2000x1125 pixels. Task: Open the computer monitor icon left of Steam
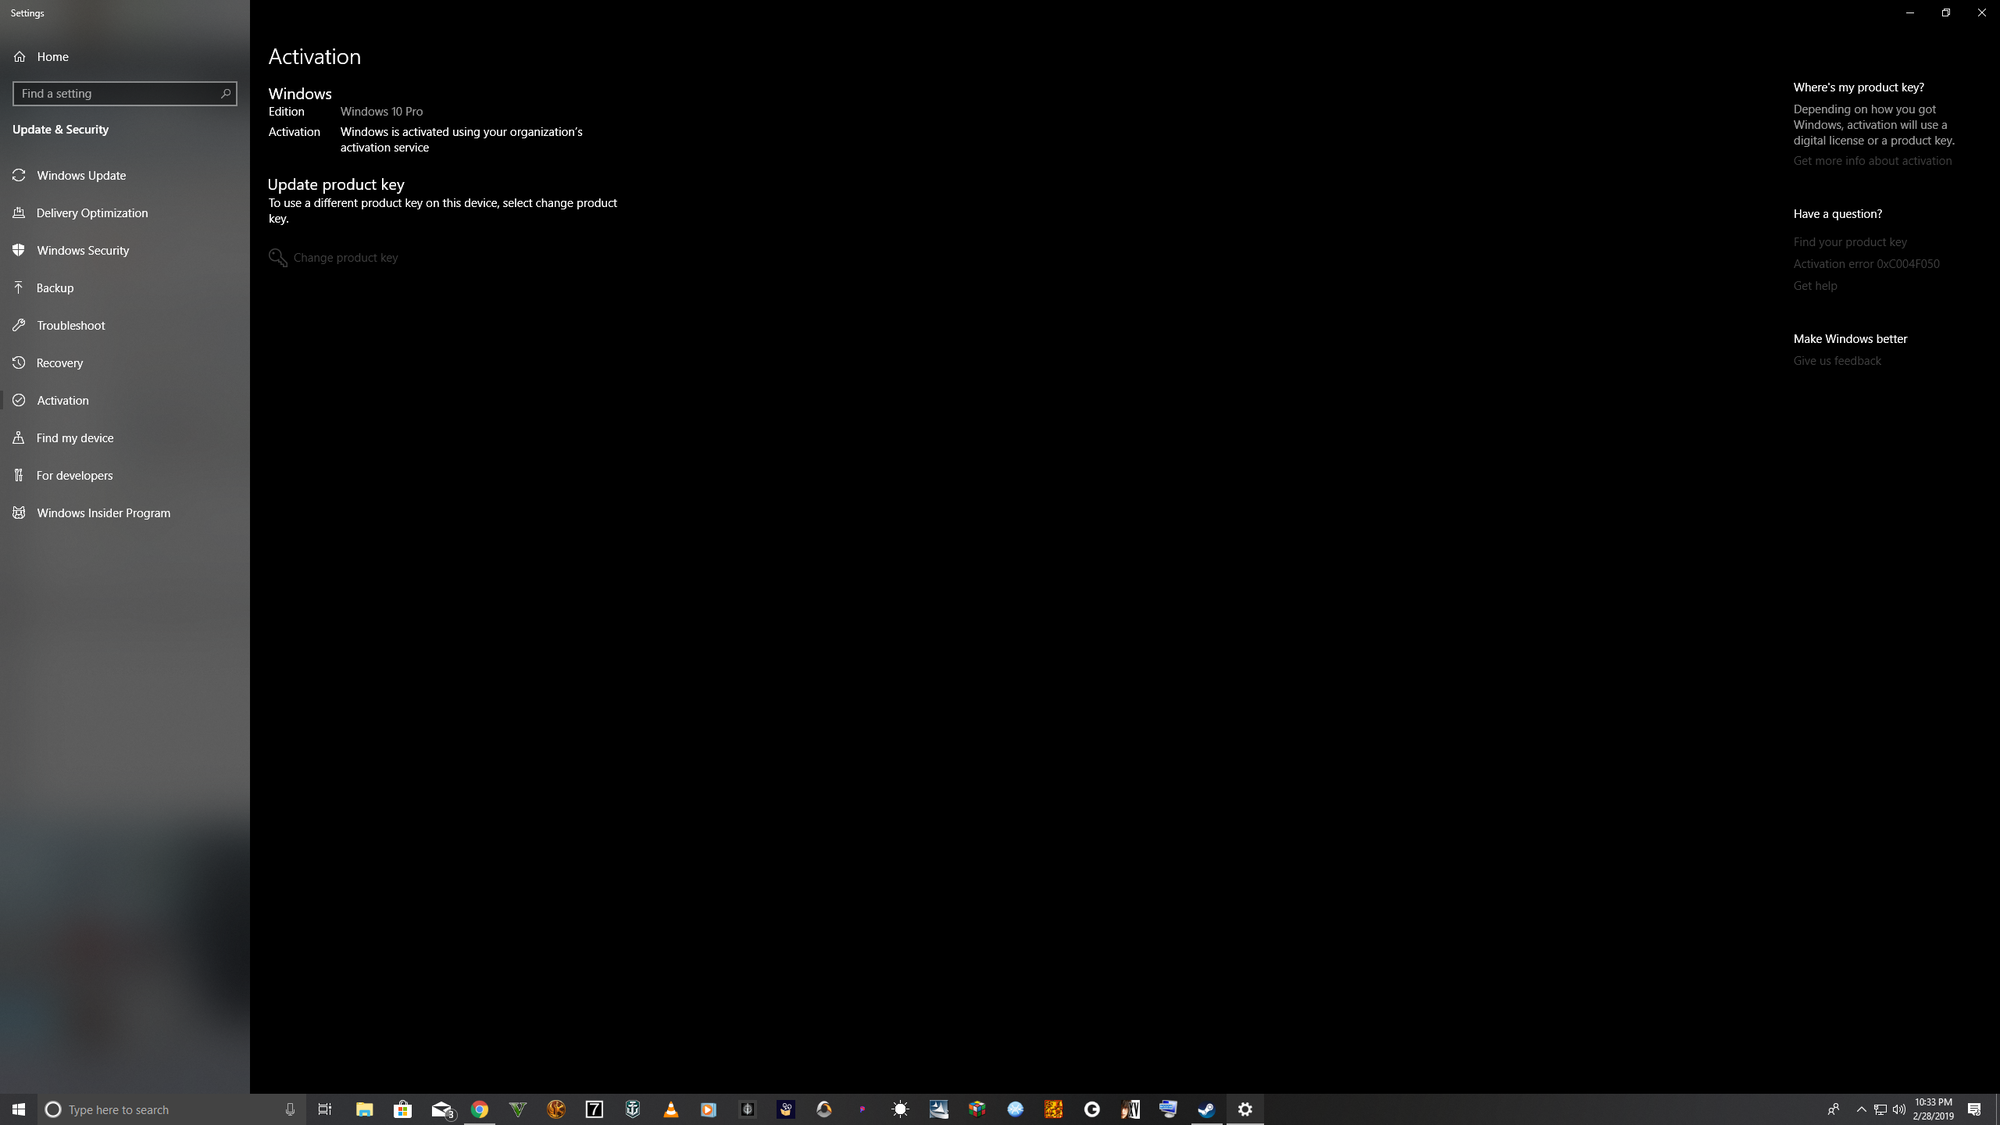[1168, 1109]
